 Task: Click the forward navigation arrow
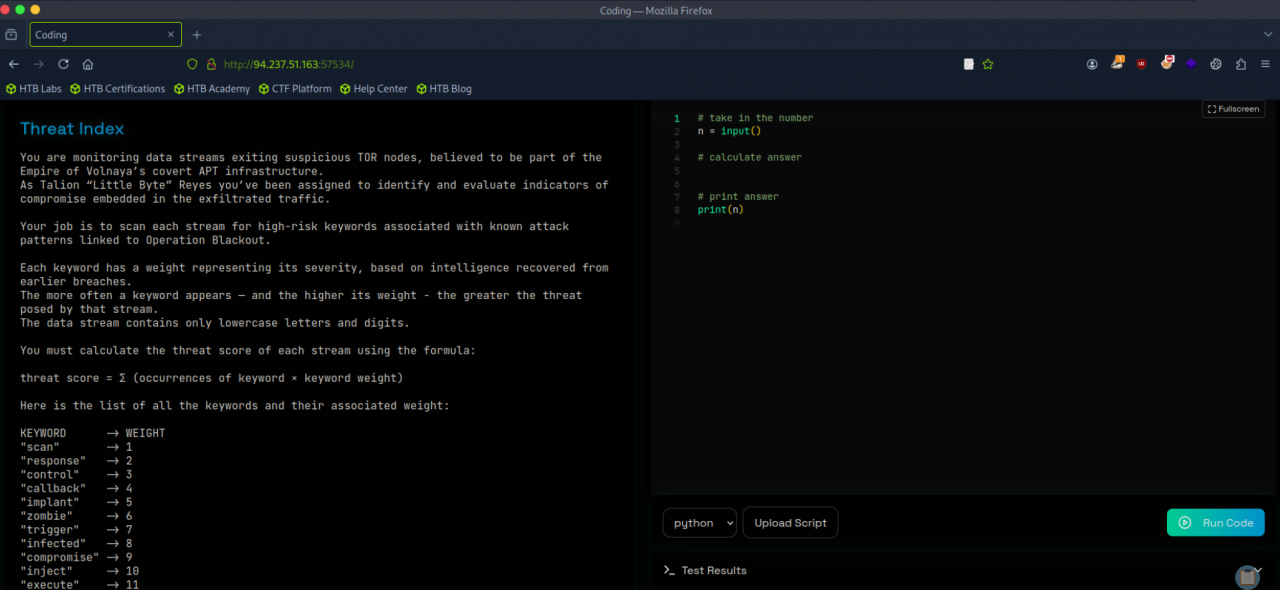(38, 63)
